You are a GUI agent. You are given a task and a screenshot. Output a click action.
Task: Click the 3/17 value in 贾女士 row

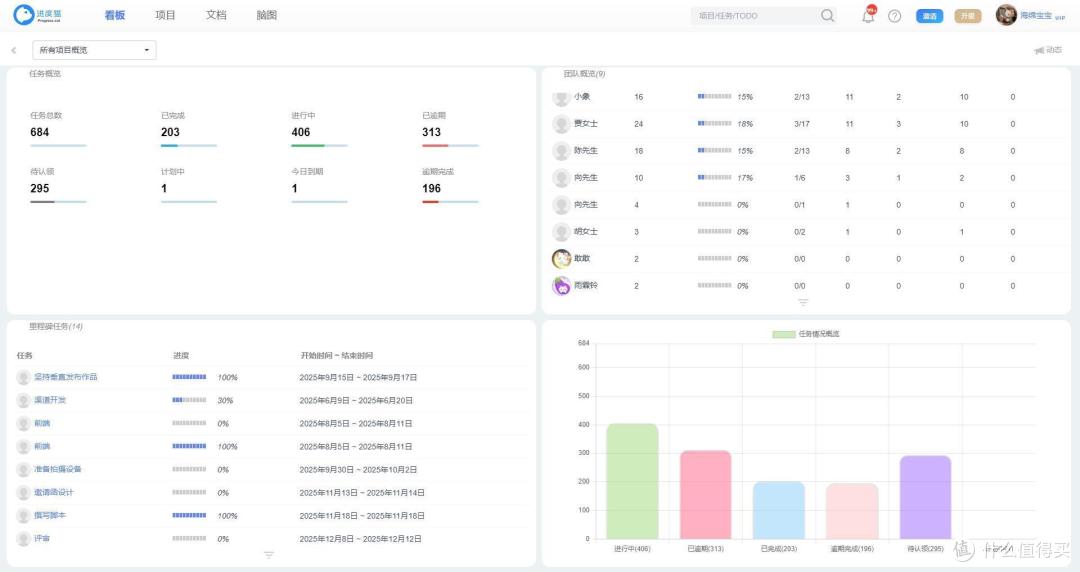[802, 124]
